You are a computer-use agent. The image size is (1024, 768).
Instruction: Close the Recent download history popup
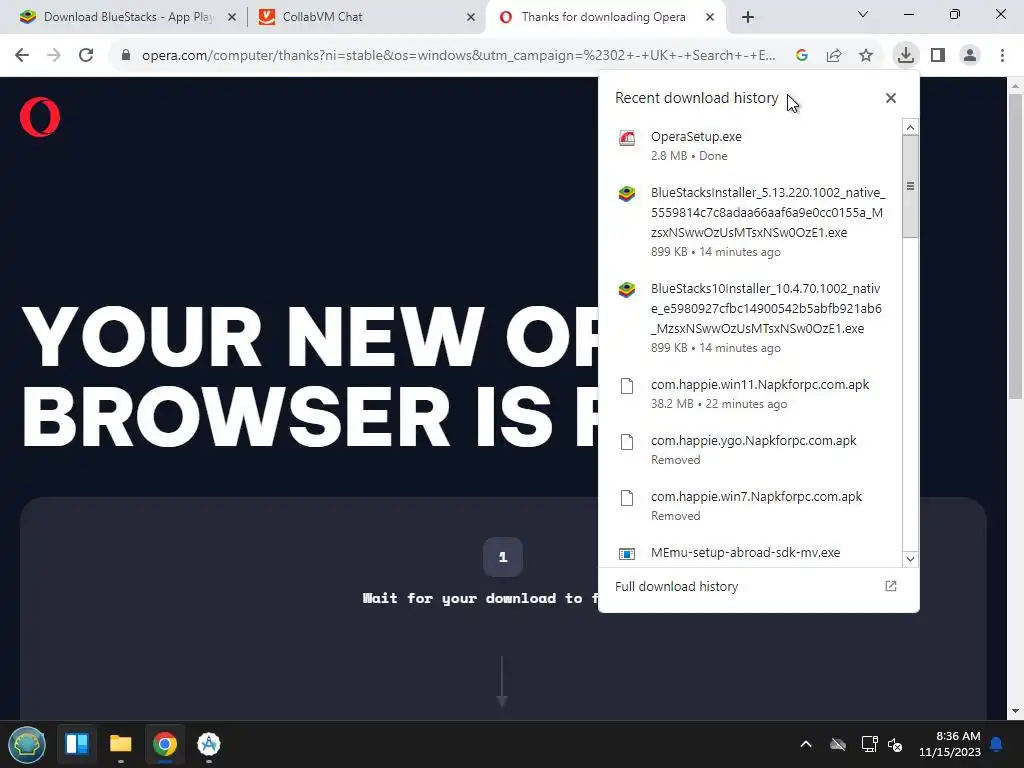tap(891, 98)
